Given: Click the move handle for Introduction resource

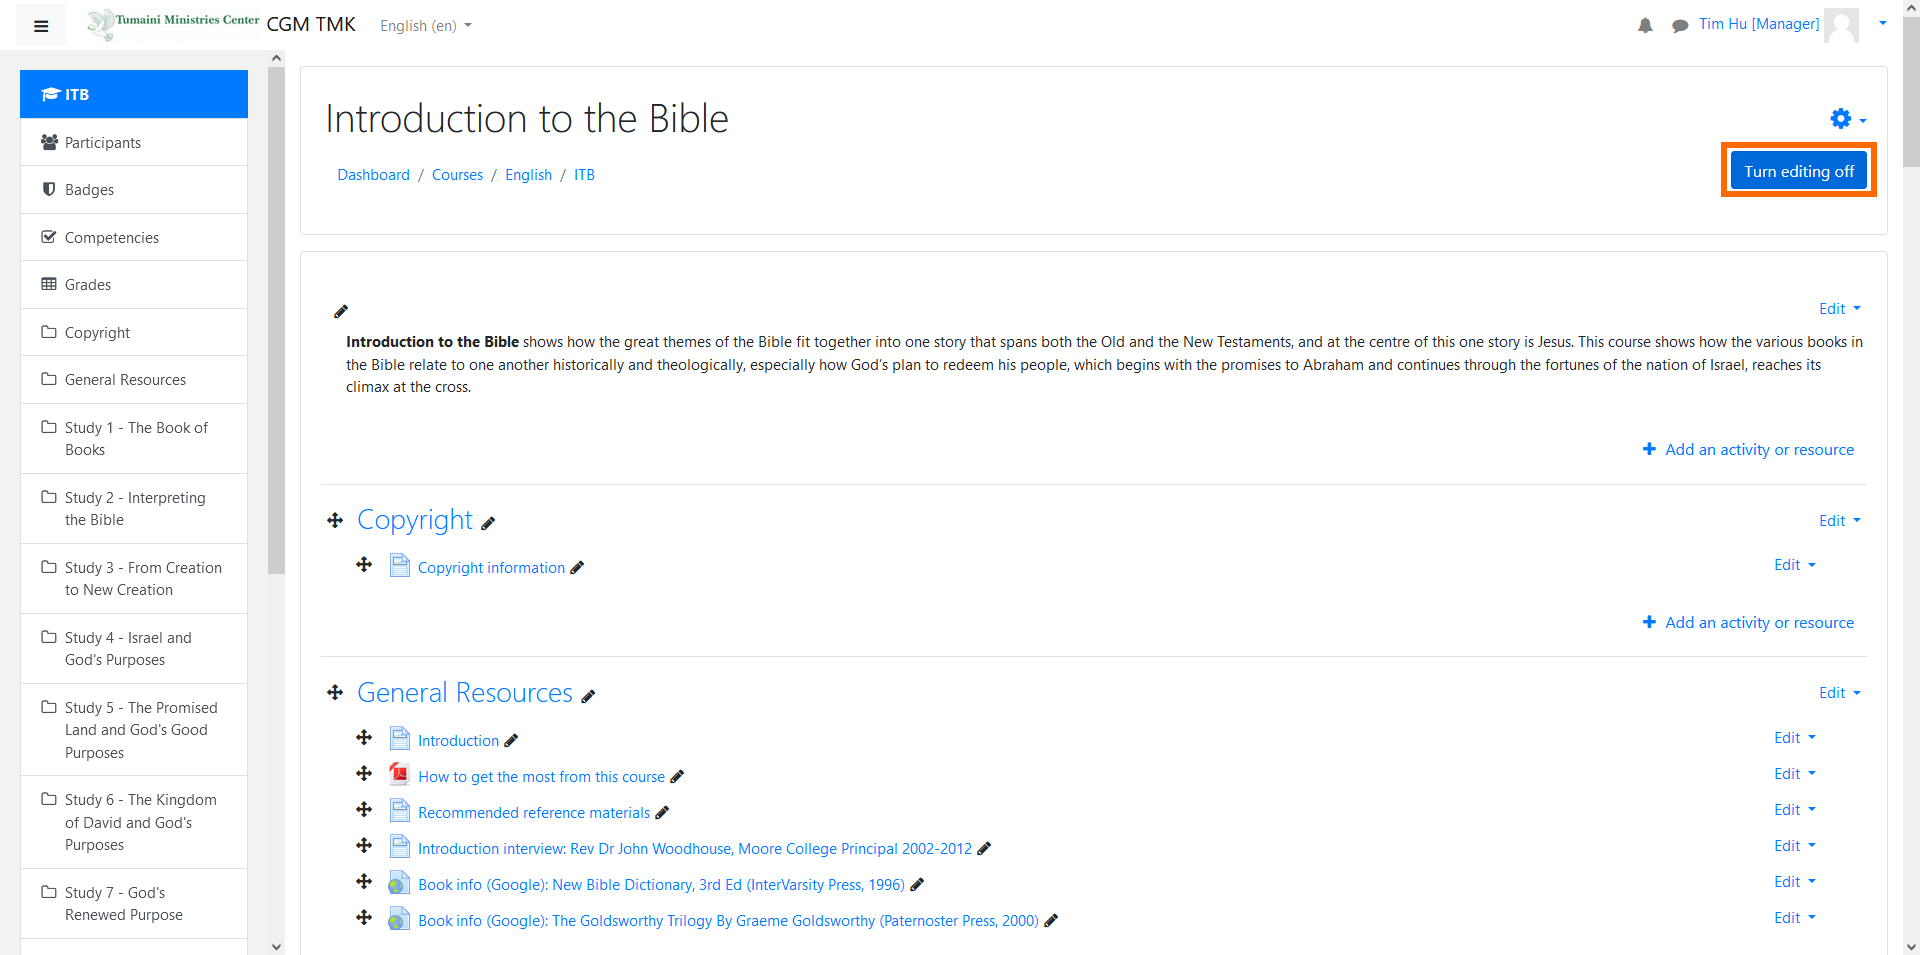Looking at the screenshot, I should tap(364, 738).
